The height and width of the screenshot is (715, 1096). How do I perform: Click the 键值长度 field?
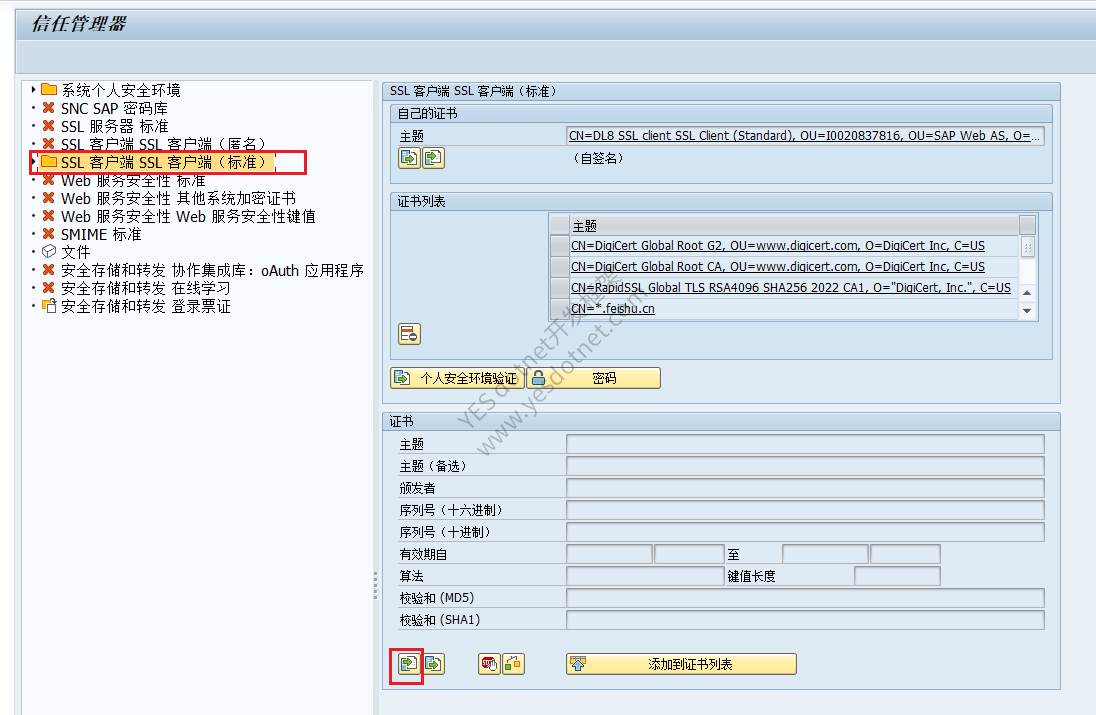point(897,576)
